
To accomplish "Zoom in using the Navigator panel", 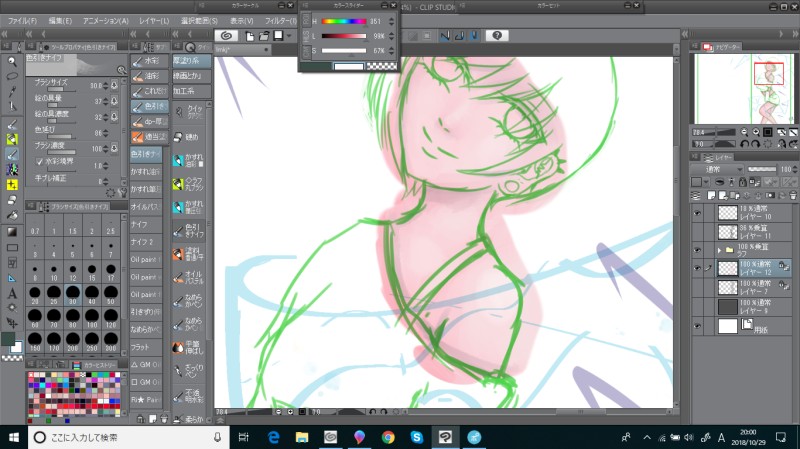I will point(756,132).
